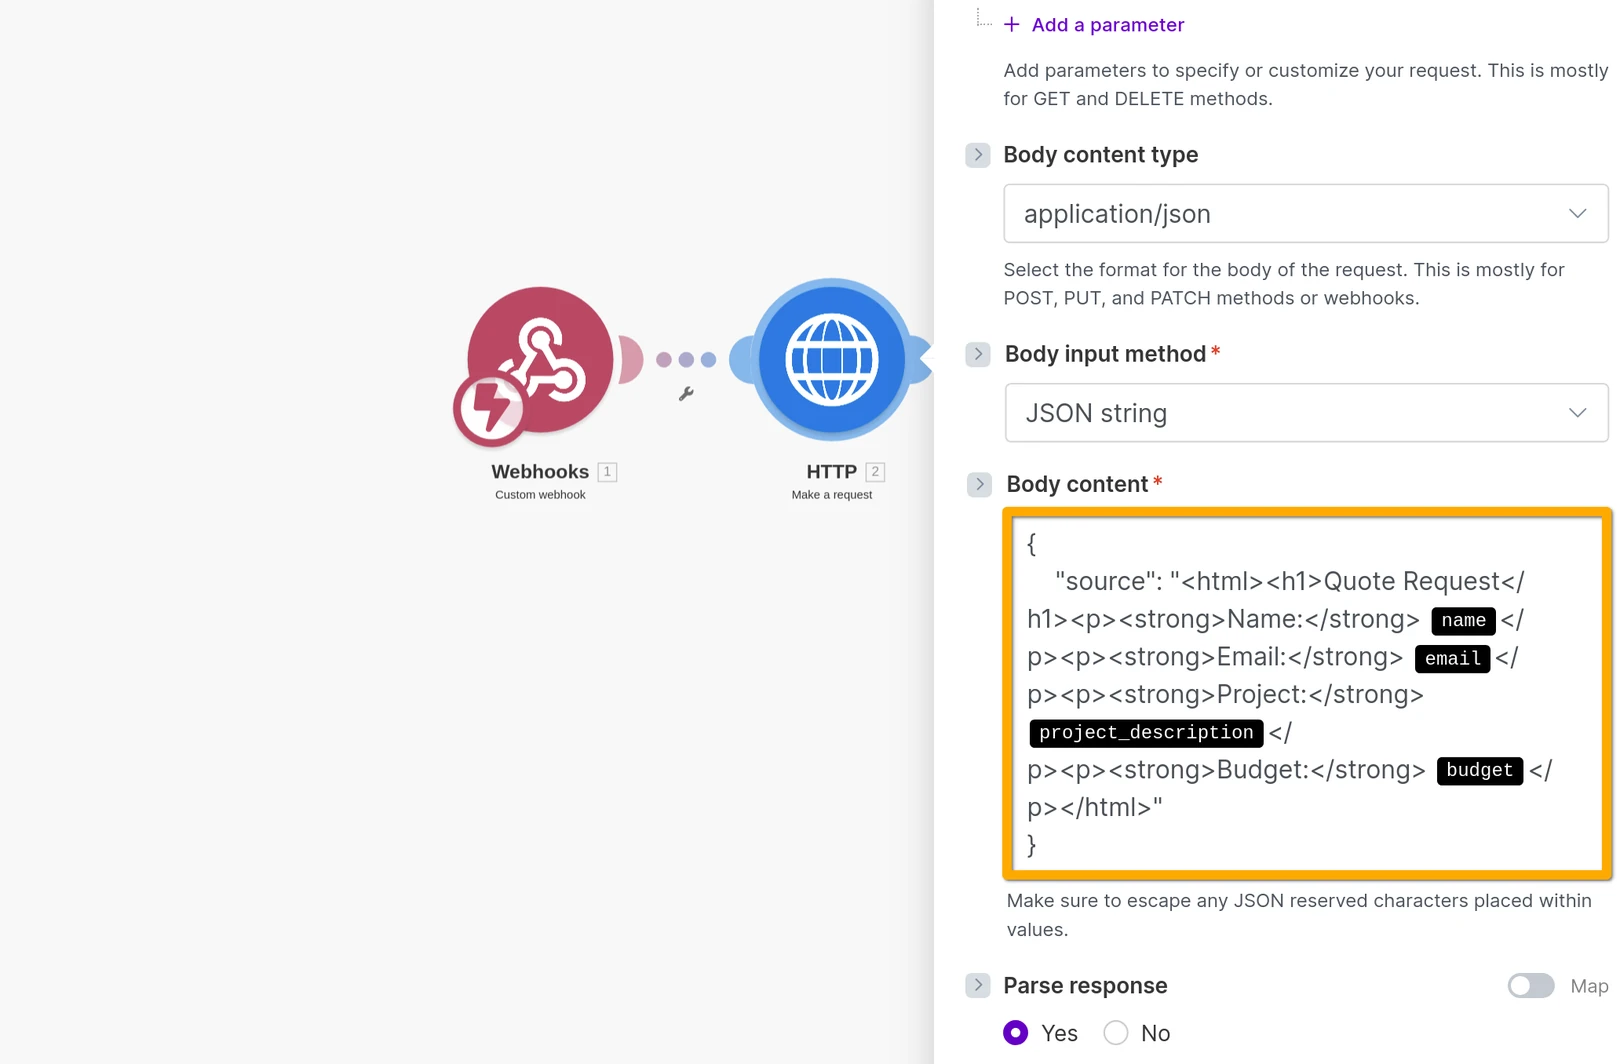Click the mapped name variable pill
The width and height of the screenshot is (1622, 1064).
click(1462, 620)
